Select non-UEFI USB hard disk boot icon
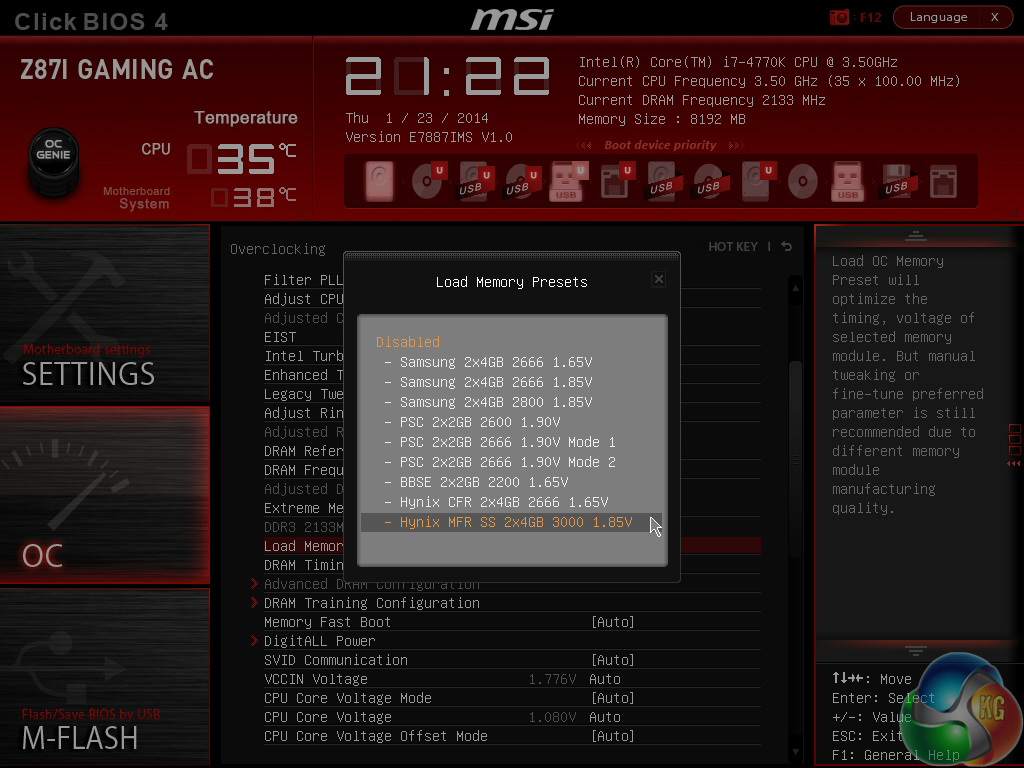Image resolution: width=1024 pixels, height=768 pixels. [662, 181]
